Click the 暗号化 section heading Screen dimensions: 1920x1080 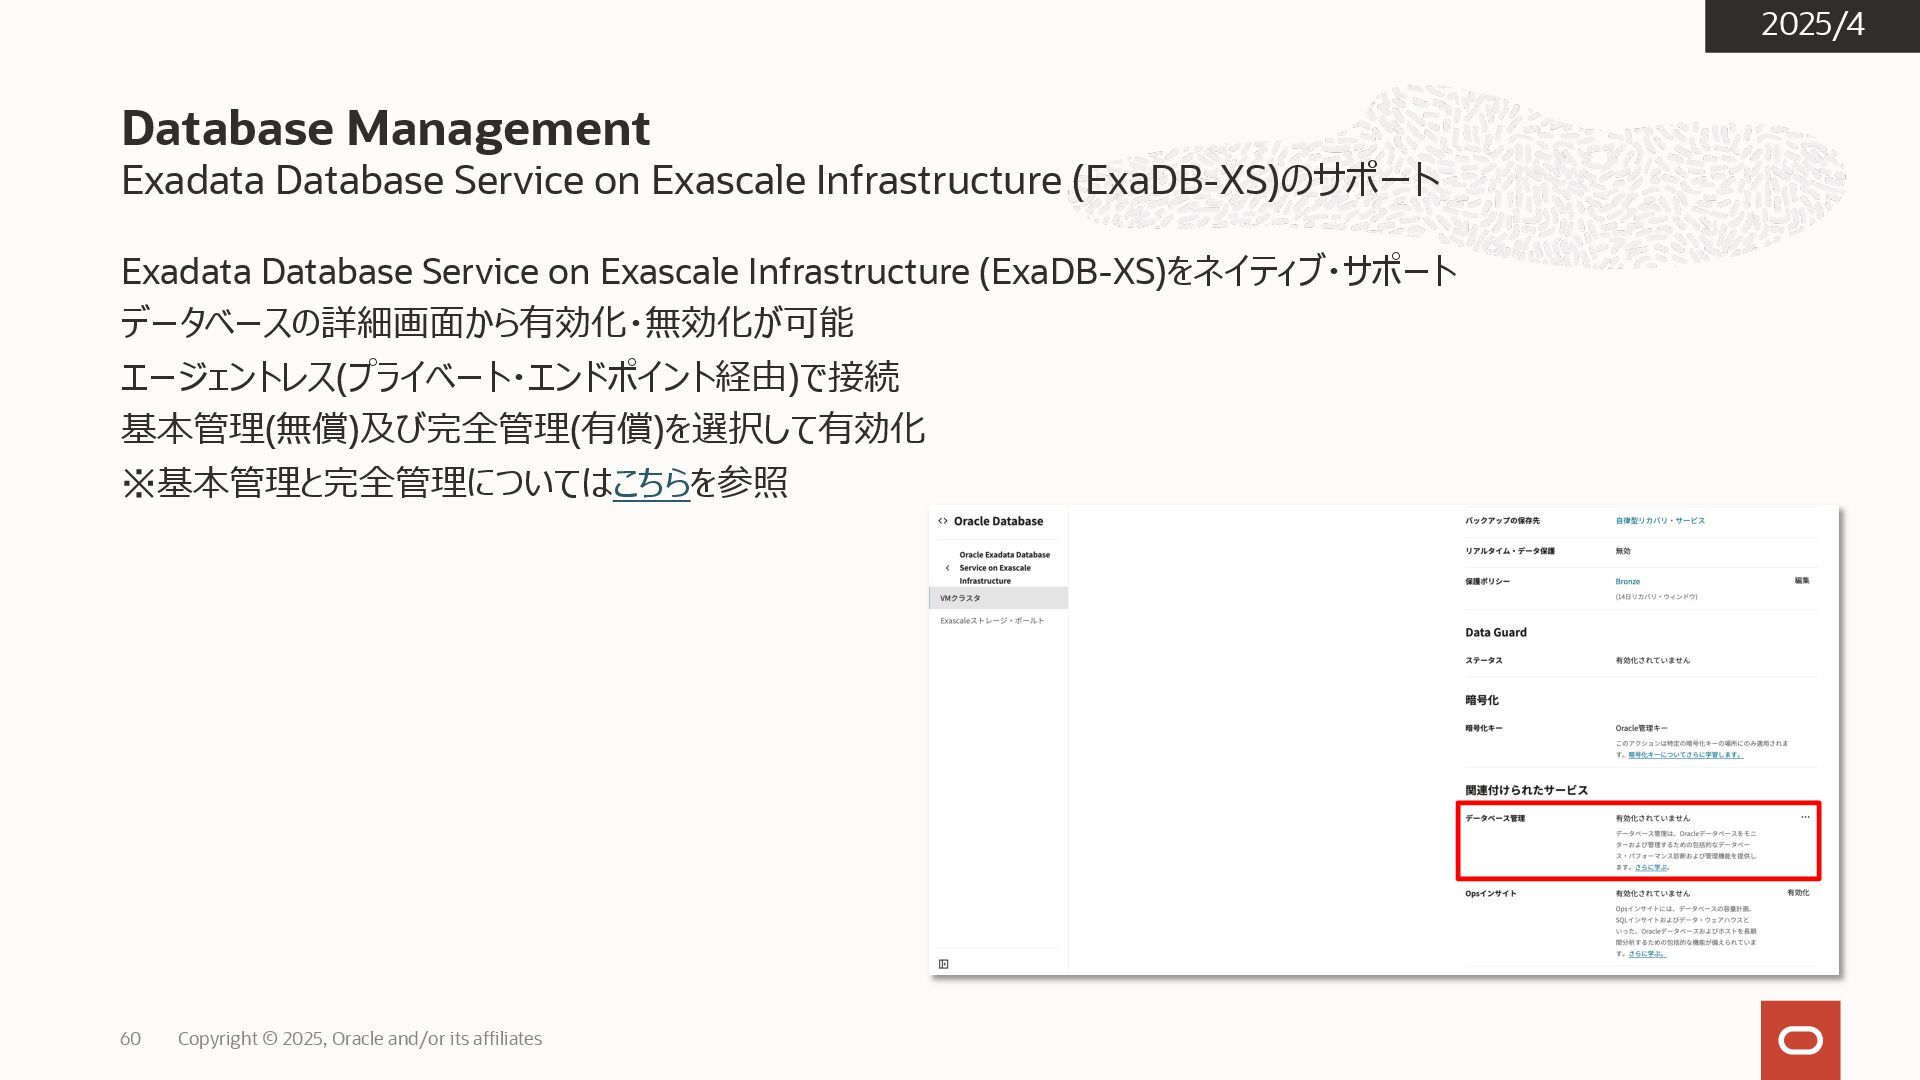[1481, 700]
